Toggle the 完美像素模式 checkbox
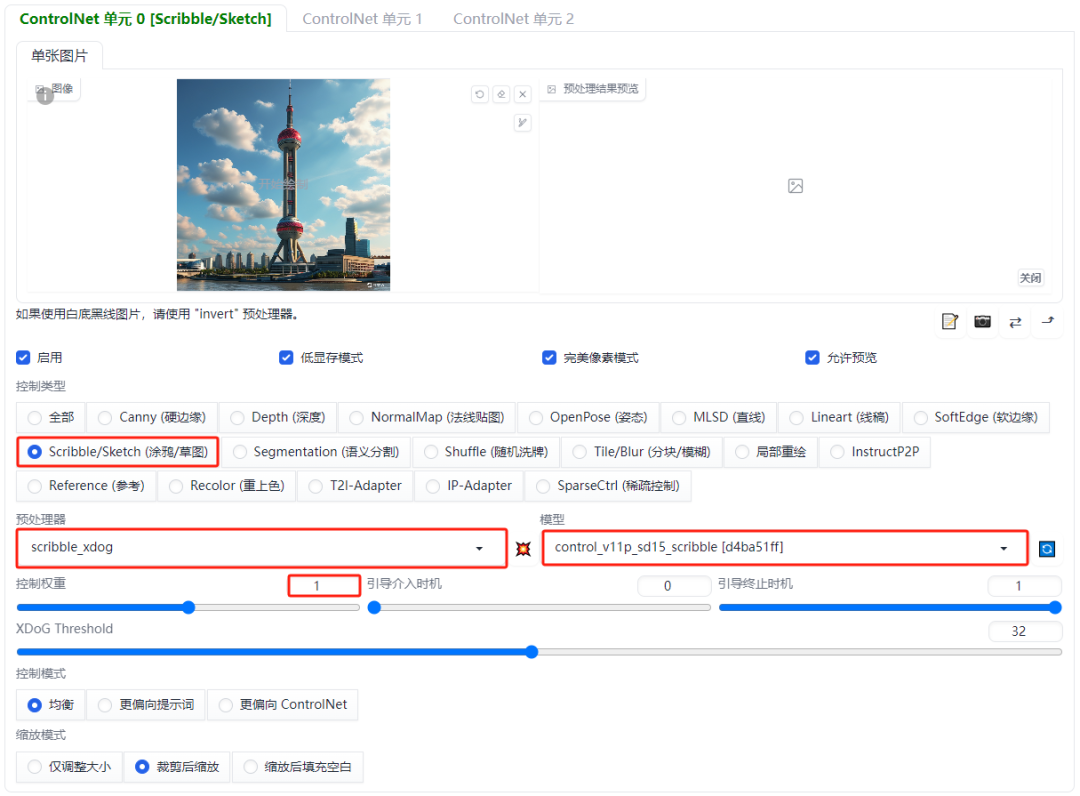 click(549, 357)
